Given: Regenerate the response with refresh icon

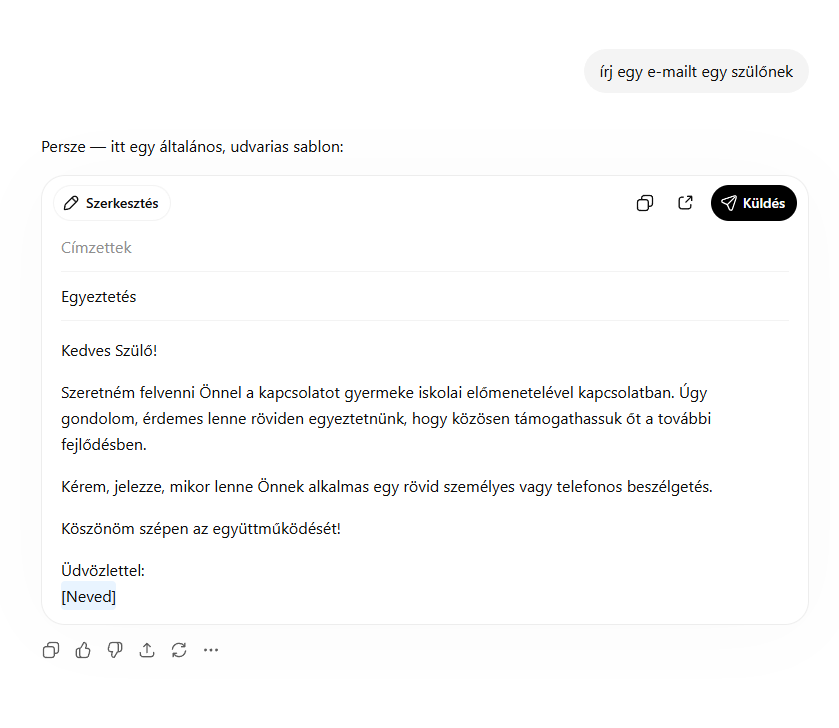Looking at the screenshot, I should click(179, 650).
